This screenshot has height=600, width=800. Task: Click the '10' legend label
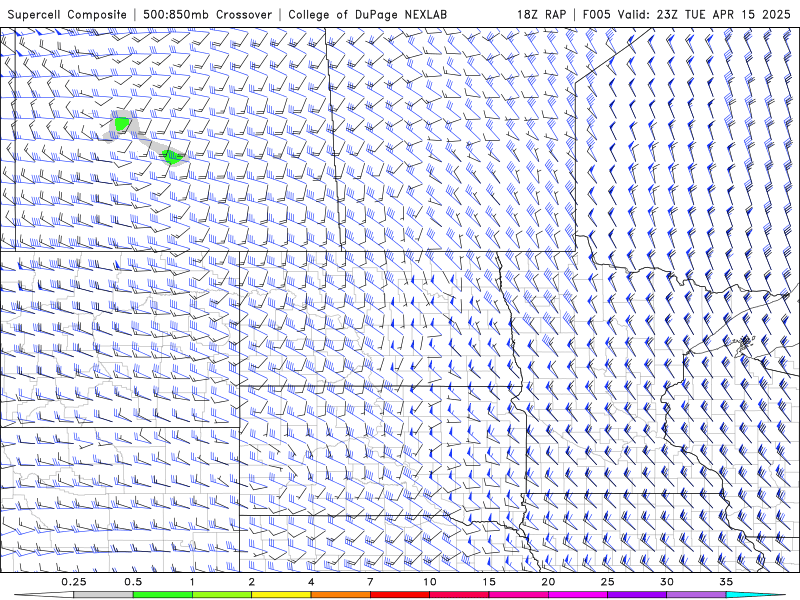click(430, 582)
